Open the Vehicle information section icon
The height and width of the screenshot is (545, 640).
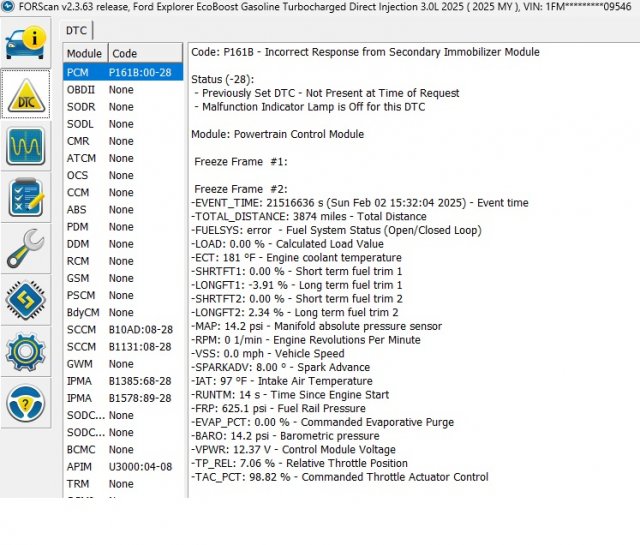tap(26, 42)
